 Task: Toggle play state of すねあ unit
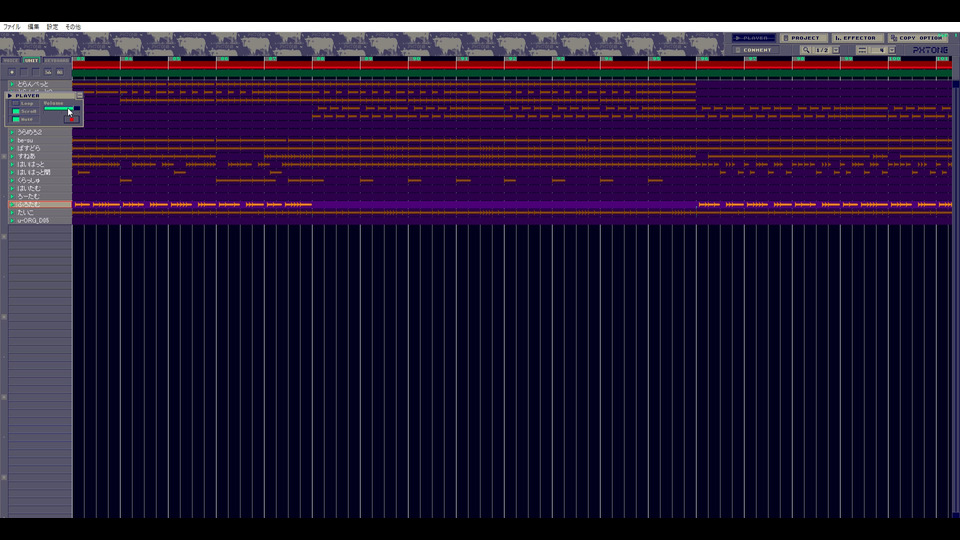(12, 156)
